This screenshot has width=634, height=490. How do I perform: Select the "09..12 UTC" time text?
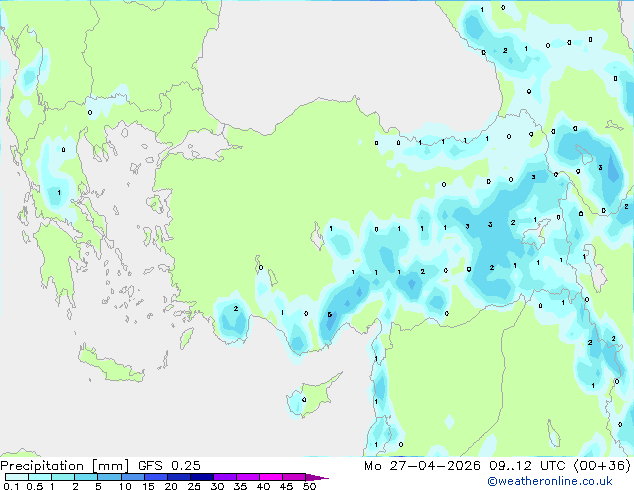[526, 466]
